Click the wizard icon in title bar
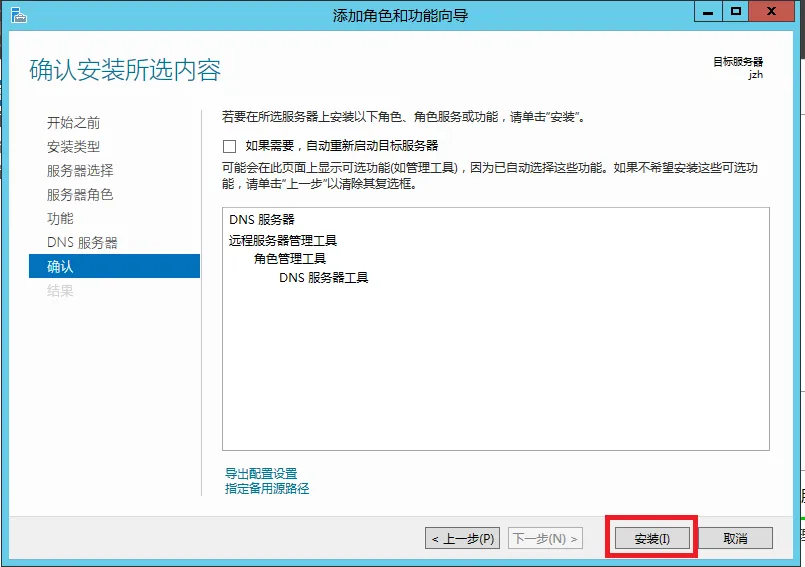805x567 pixels. [18, 15]
